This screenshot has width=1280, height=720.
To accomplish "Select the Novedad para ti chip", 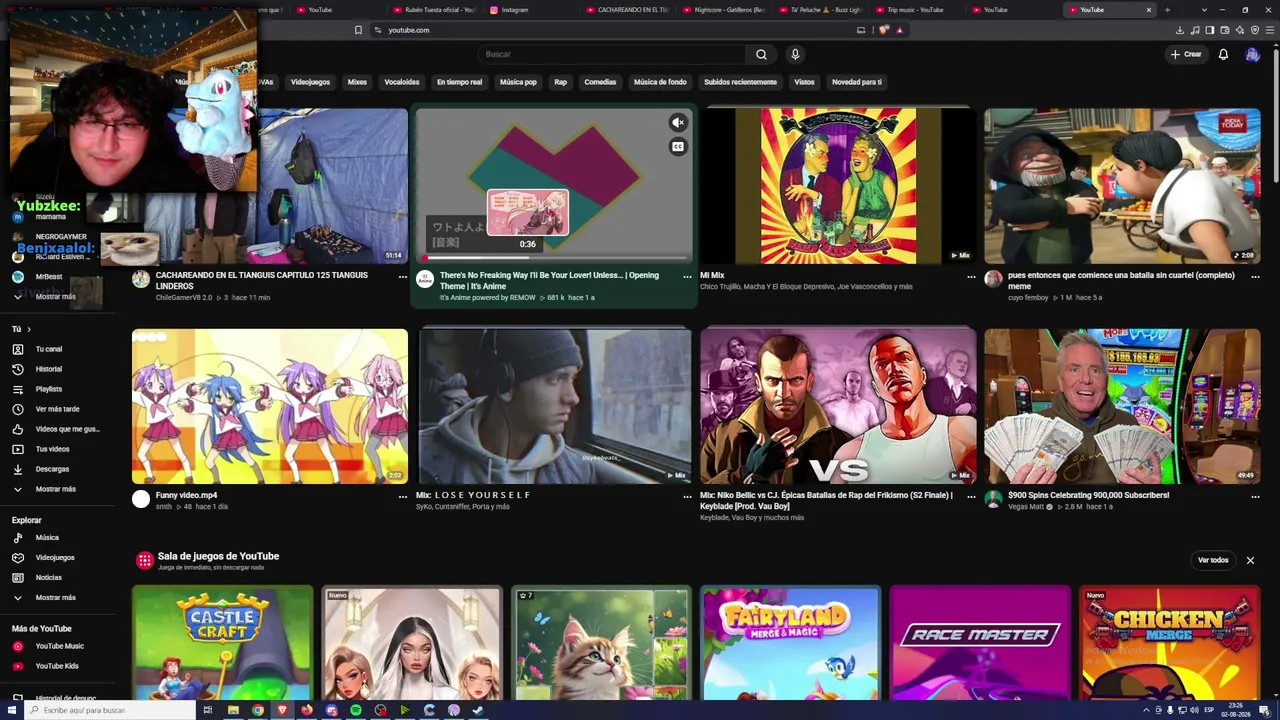I will (x=857, y=82).
